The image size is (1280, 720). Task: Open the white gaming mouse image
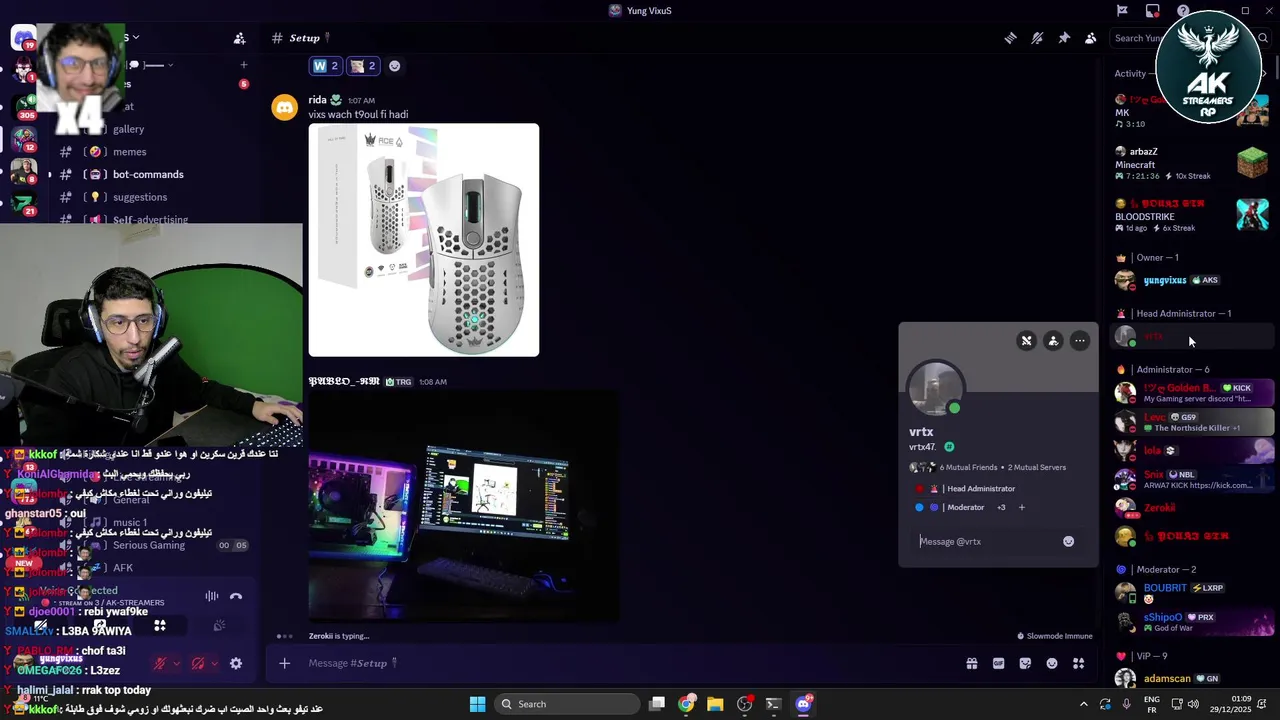[x=424, y=240]
